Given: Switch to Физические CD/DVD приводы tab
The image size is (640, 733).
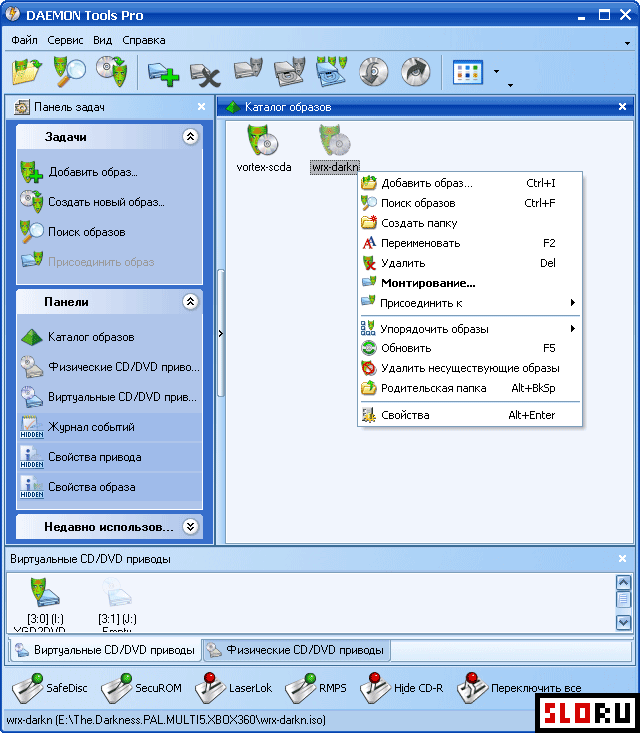Looking at the screenshot, I should [x=296, y=650].
